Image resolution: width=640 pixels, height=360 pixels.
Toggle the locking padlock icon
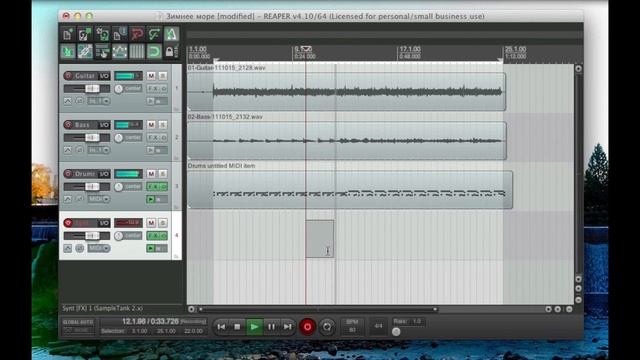click(169, 52)
